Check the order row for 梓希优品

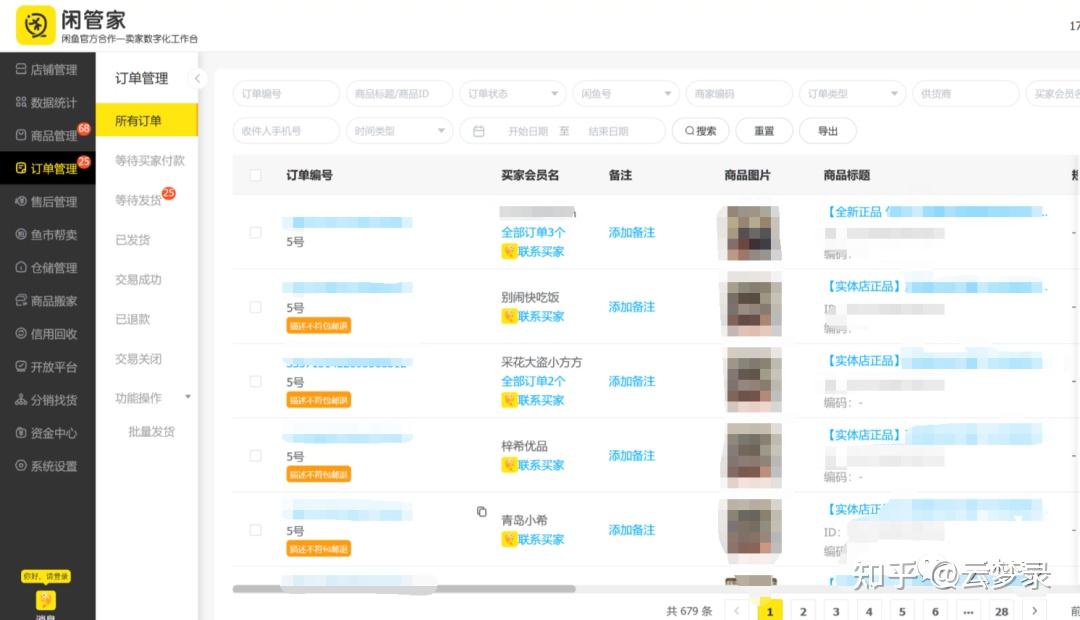(256, 455)
